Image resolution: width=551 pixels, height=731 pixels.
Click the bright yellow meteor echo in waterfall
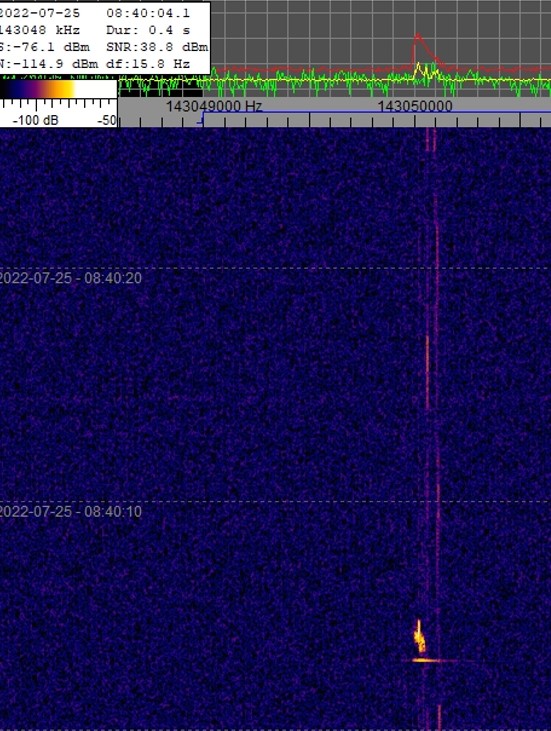tap(420, 637)
